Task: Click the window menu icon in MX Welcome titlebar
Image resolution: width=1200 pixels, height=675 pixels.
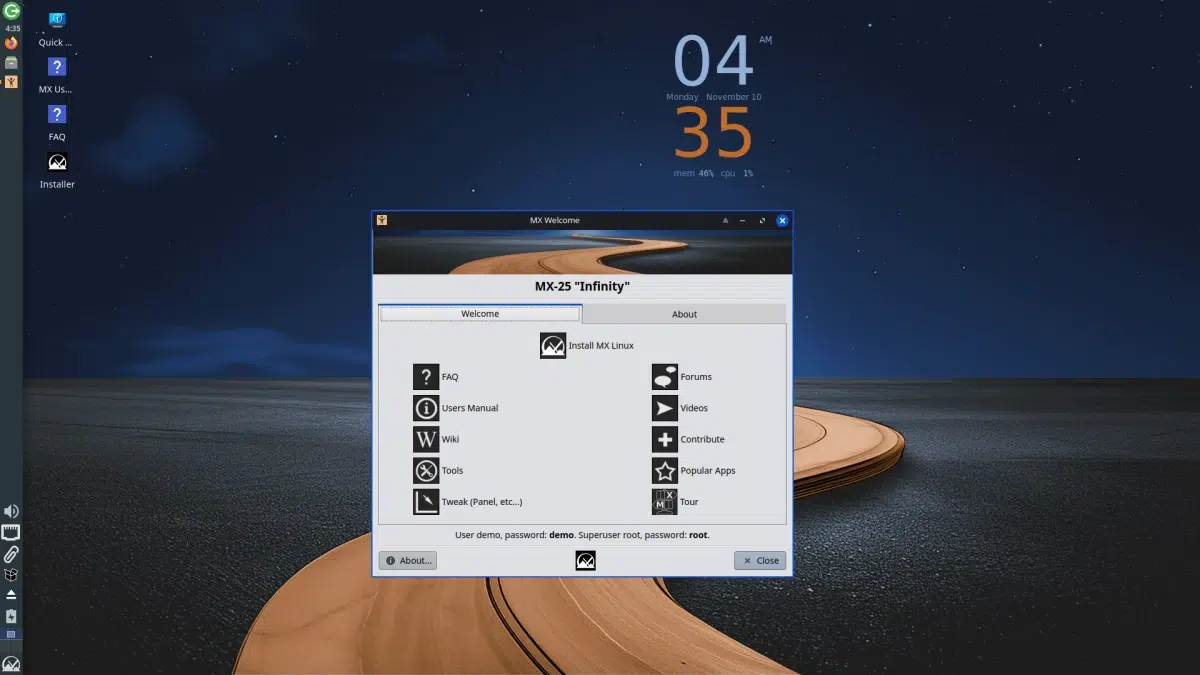Action: (x=381, y=220)
